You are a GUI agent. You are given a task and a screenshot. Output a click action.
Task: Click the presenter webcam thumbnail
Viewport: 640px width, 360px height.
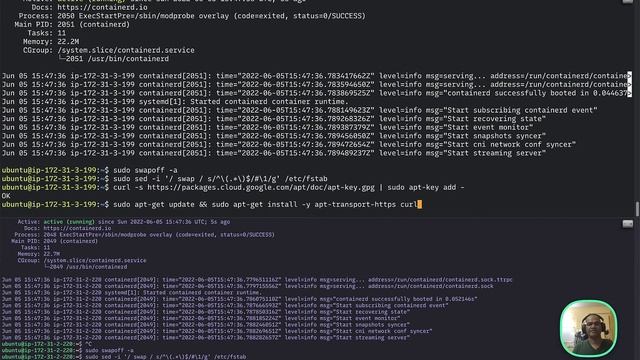click(x=588, y=328)
